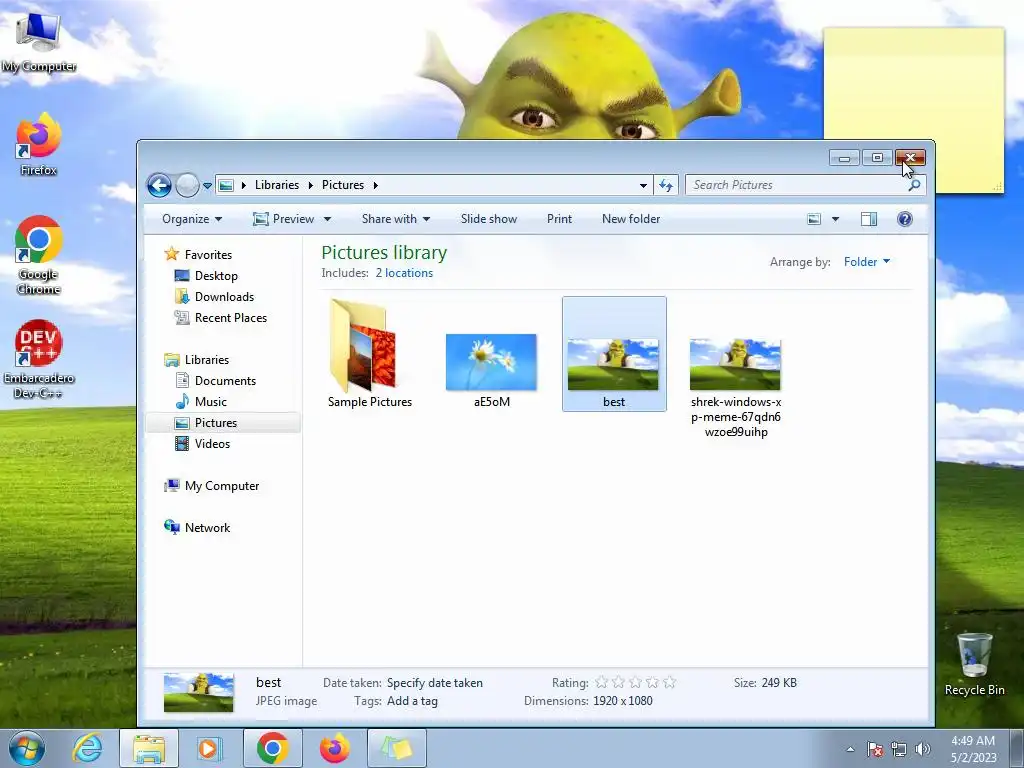Click the details pane preview thumbnail

[199, 693]
